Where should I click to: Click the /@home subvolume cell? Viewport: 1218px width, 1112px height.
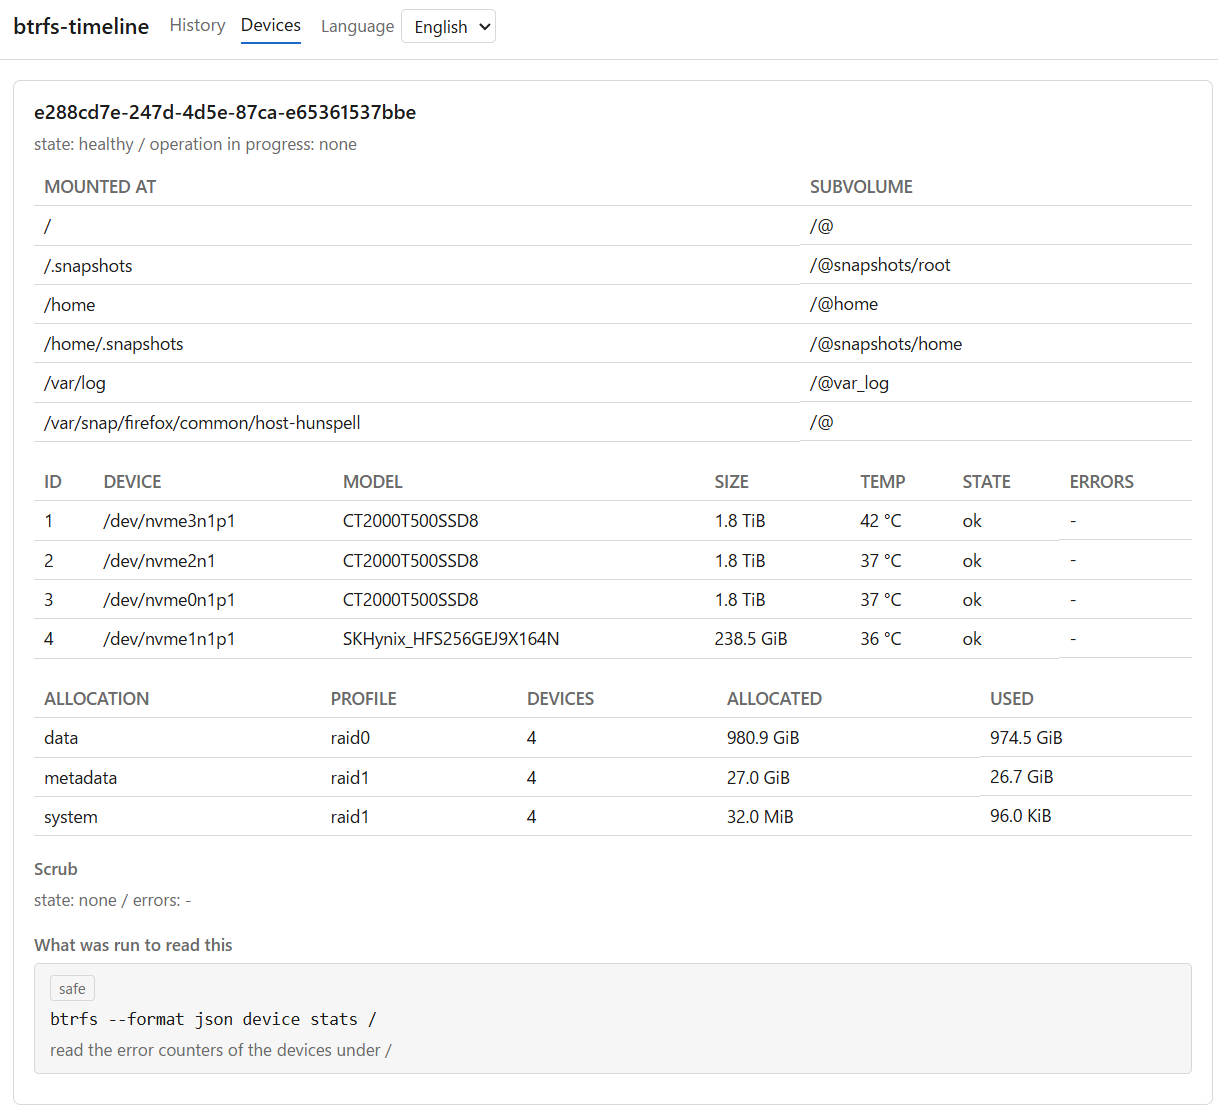coord(844,304)
